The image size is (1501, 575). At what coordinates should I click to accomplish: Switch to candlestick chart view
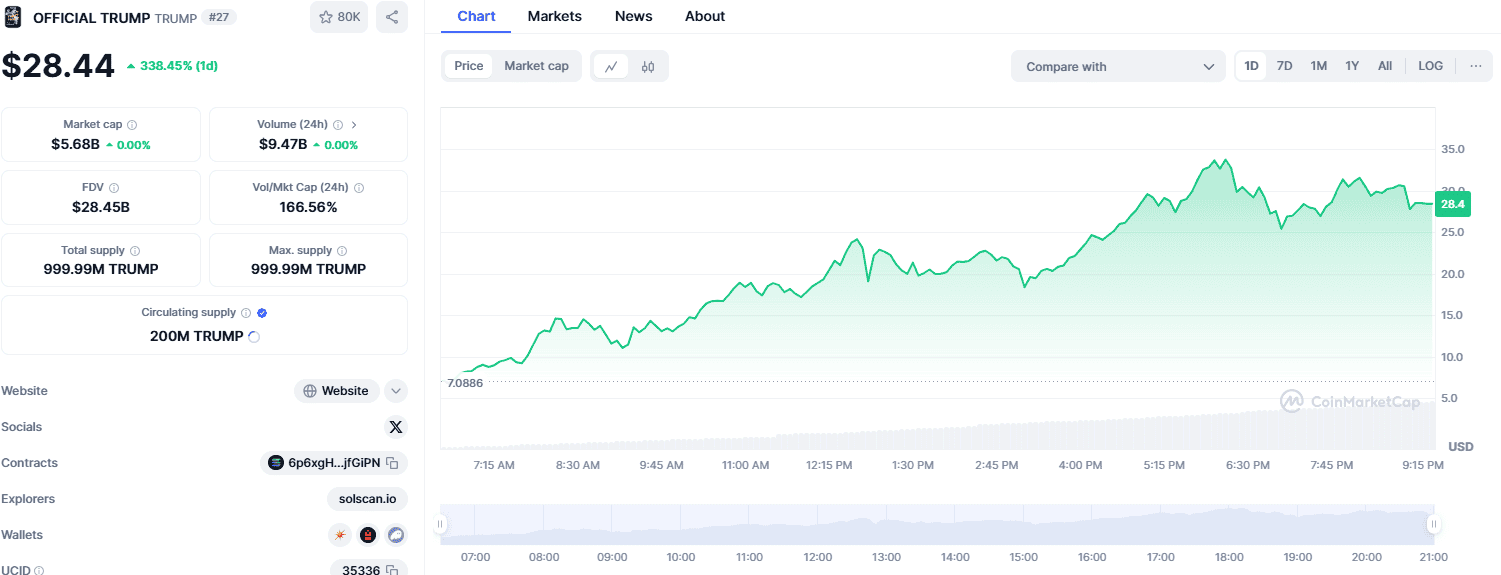point(648,67)
